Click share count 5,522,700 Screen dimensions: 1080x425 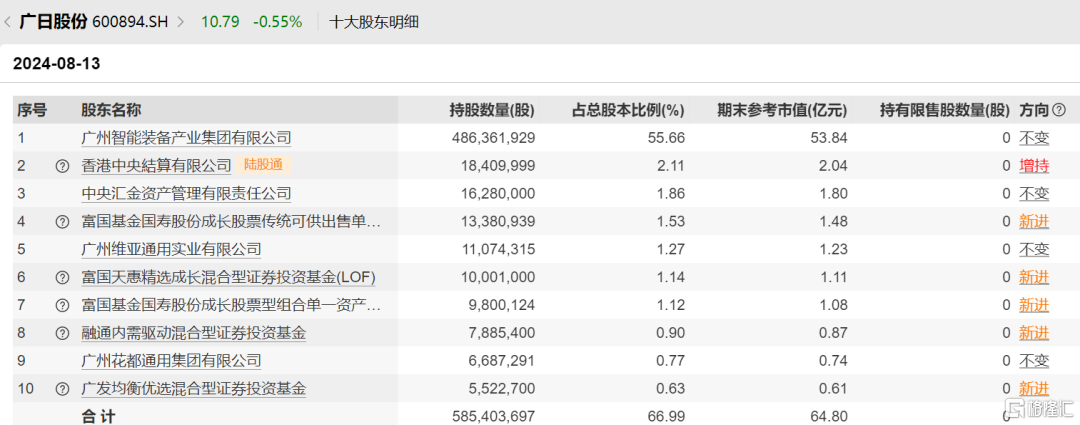click(x=501, y=388)
